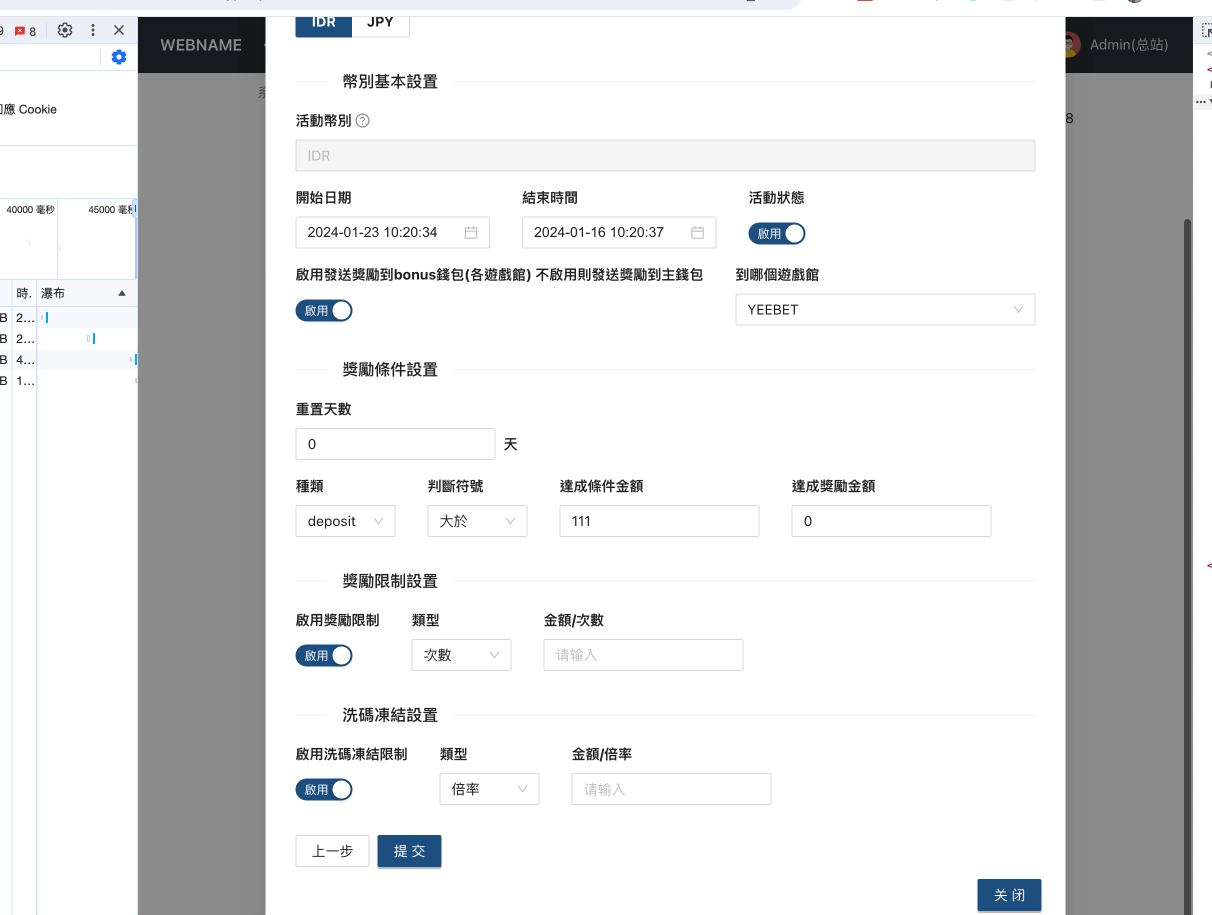This screenshot has height=915, width=1212.
Task: Open DevTools settings gear icon
Action: pos(65,30)
